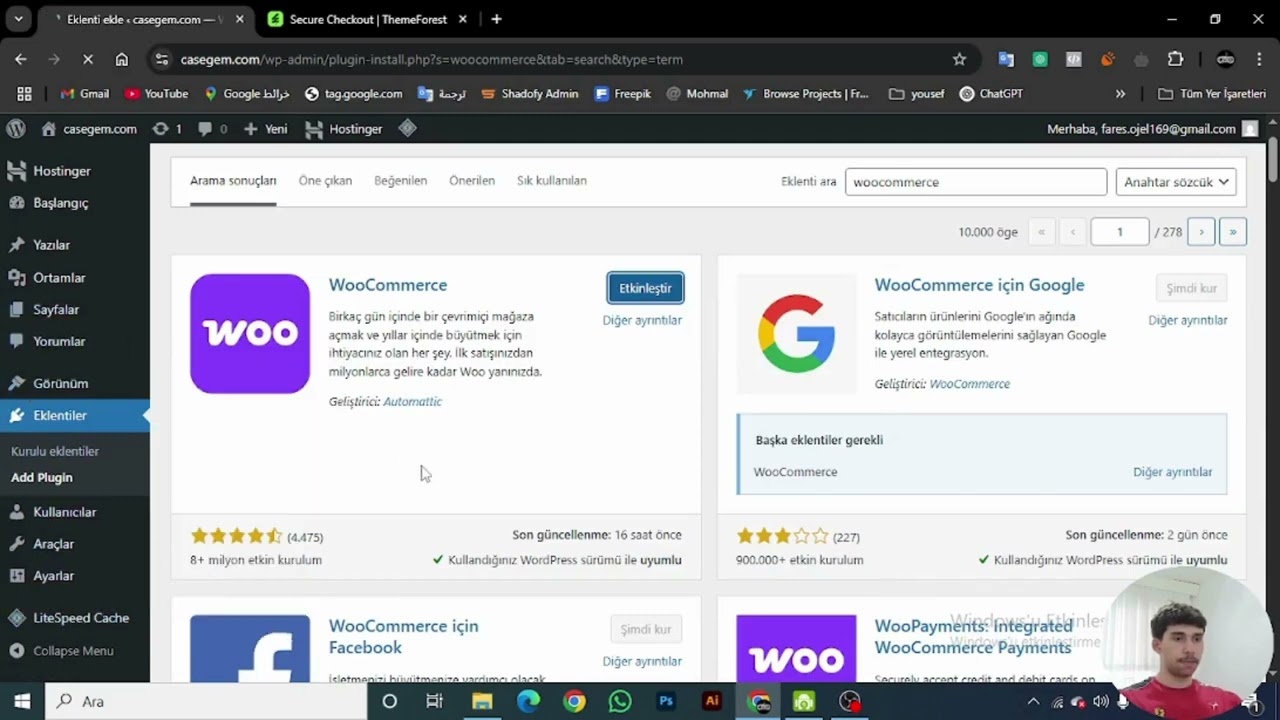Bookmark this page with star icon

[x=959, y=59]
